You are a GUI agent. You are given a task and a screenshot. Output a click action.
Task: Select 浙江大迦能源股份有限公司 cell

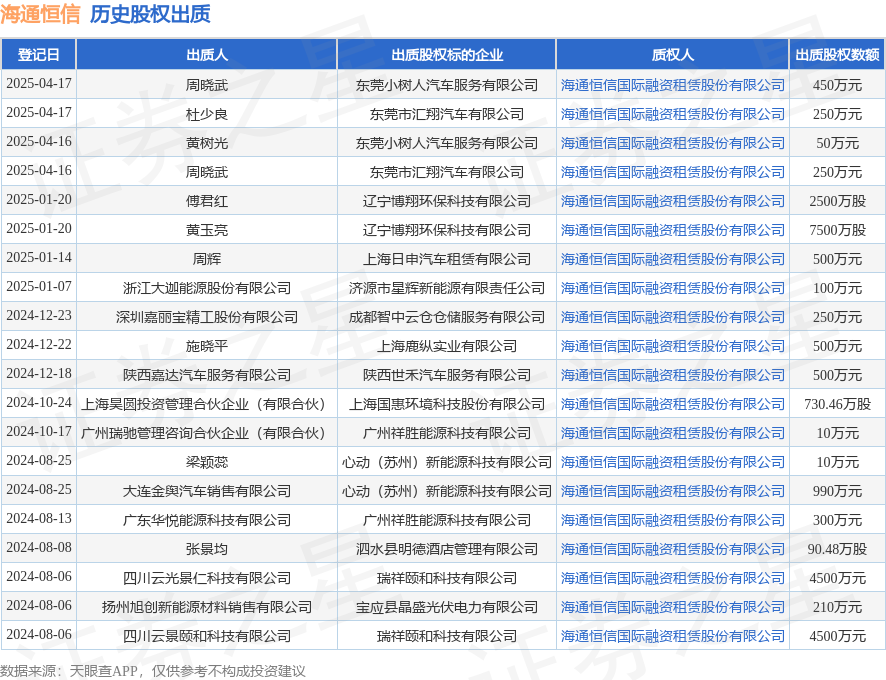tap(207, 288)
